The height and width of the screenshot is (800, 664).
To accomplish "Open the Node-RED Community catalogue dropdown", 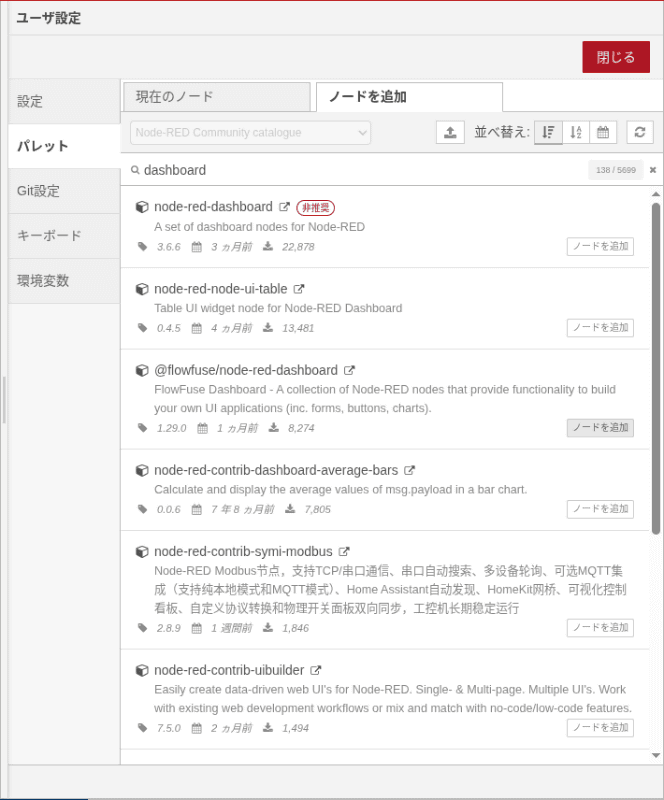I will click(x=250, y=133).
